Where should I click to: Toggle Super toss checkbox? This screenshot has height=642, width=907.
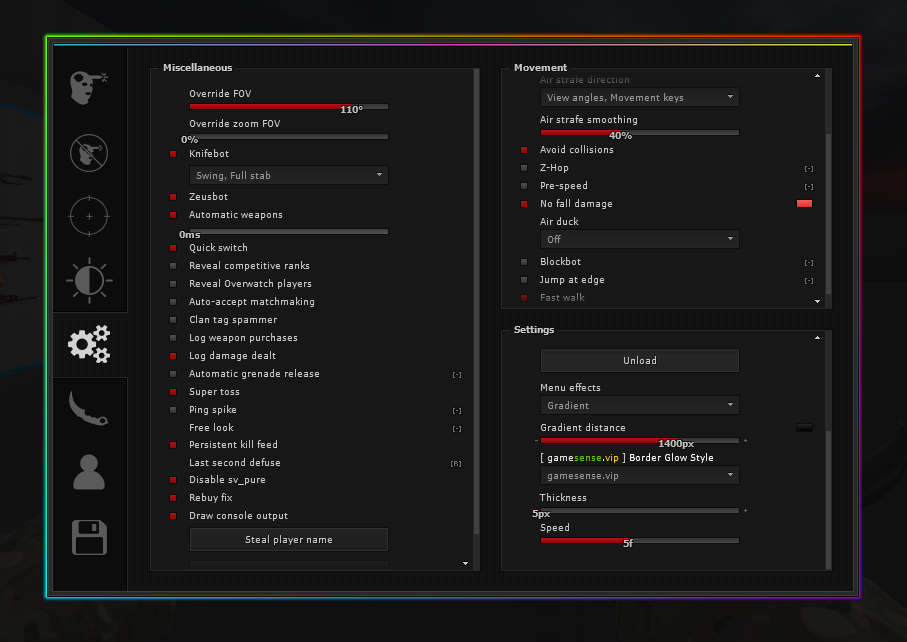tap(173, 392)
